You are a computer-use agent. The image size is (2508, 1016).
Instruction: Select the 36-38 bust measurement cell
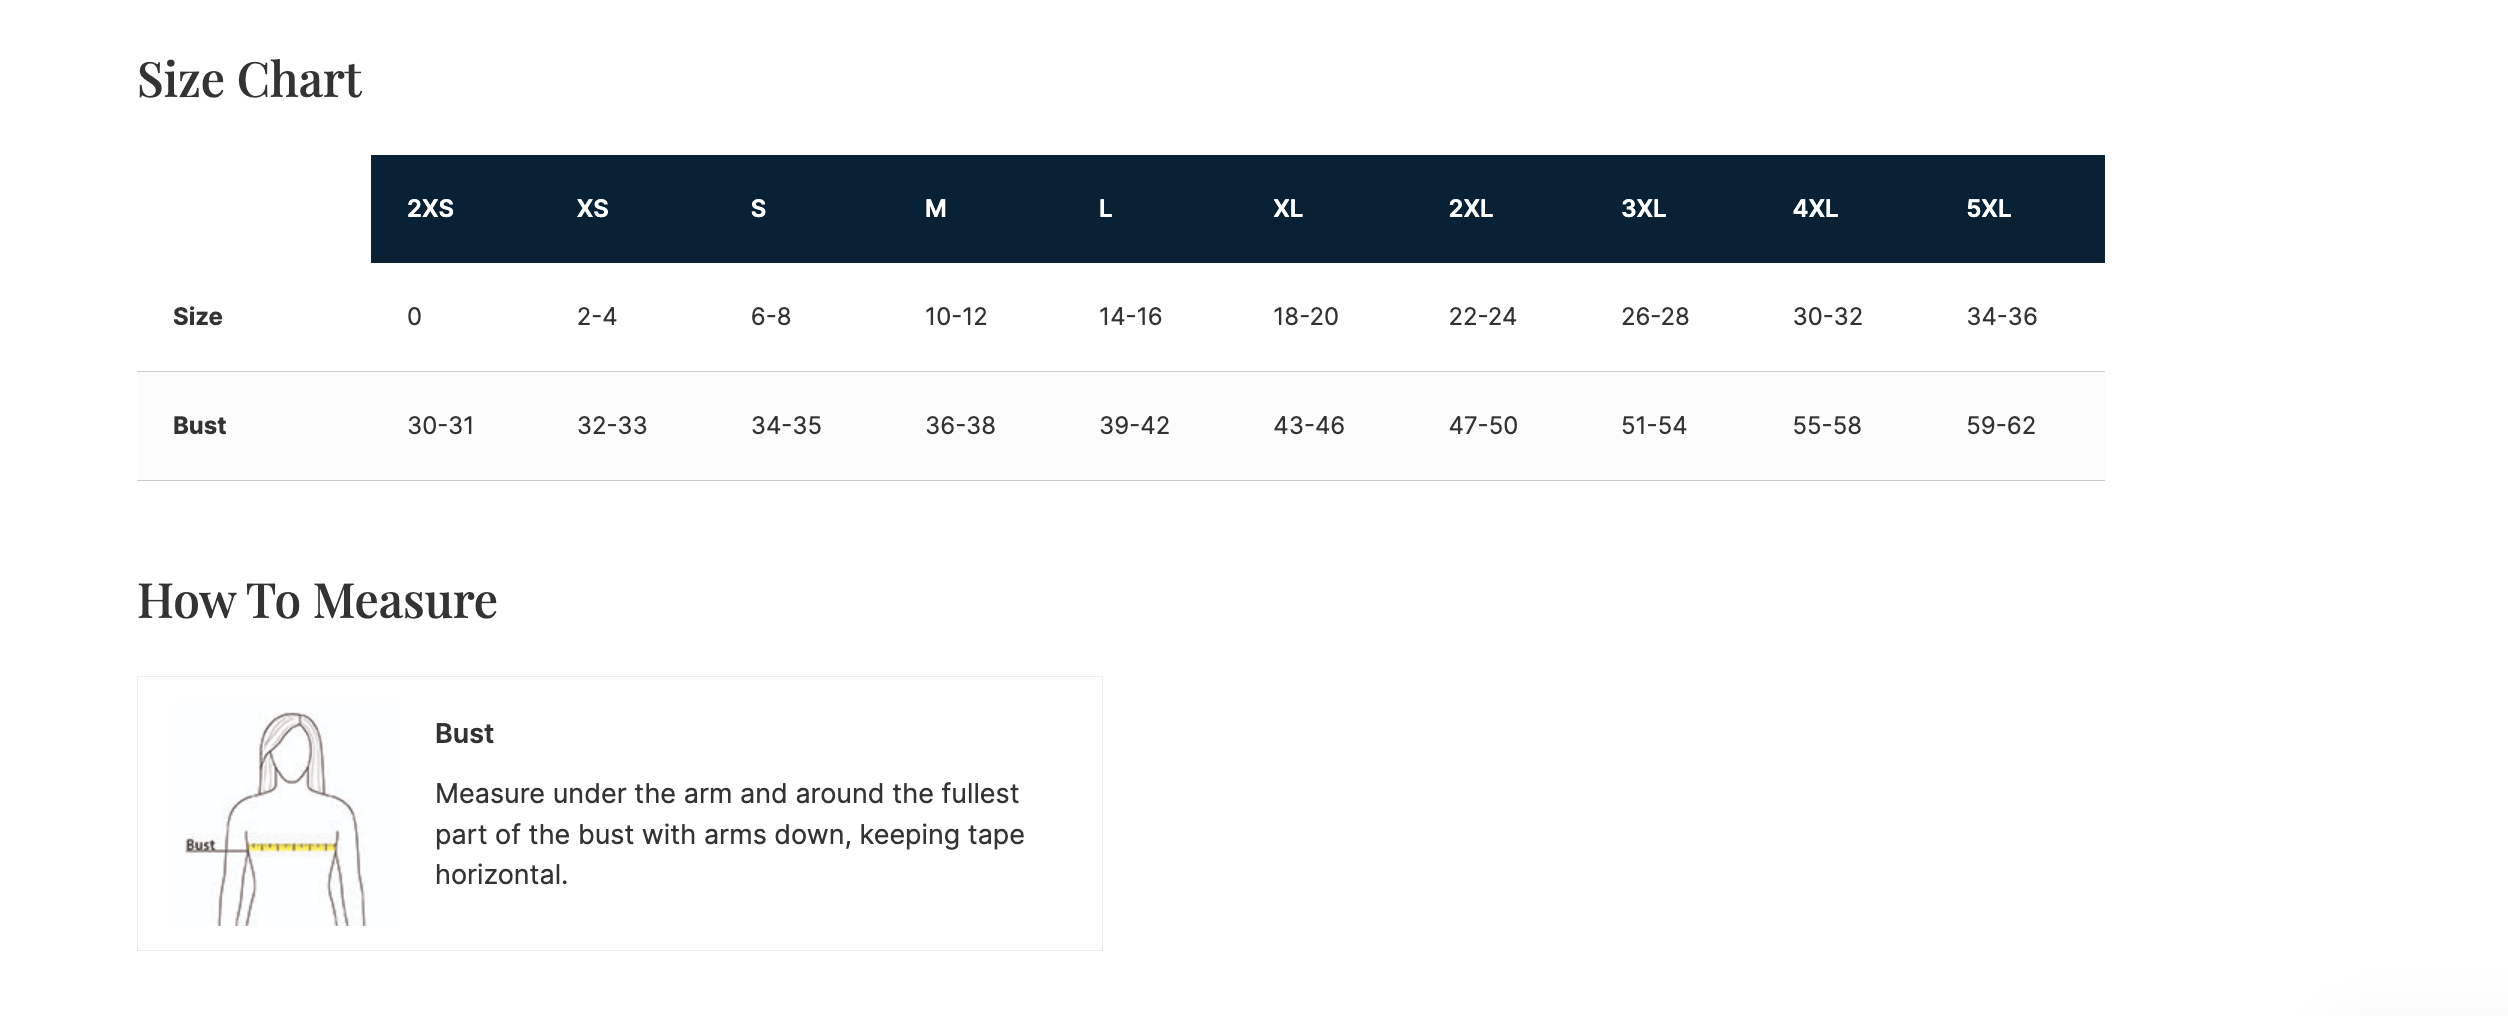pos(960,426)
